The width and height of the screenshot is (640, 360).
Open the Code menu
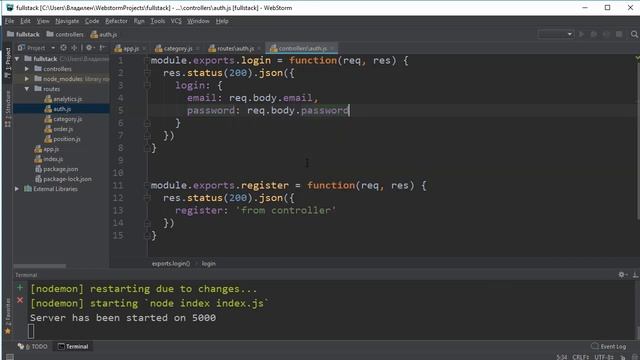[92, 21]
